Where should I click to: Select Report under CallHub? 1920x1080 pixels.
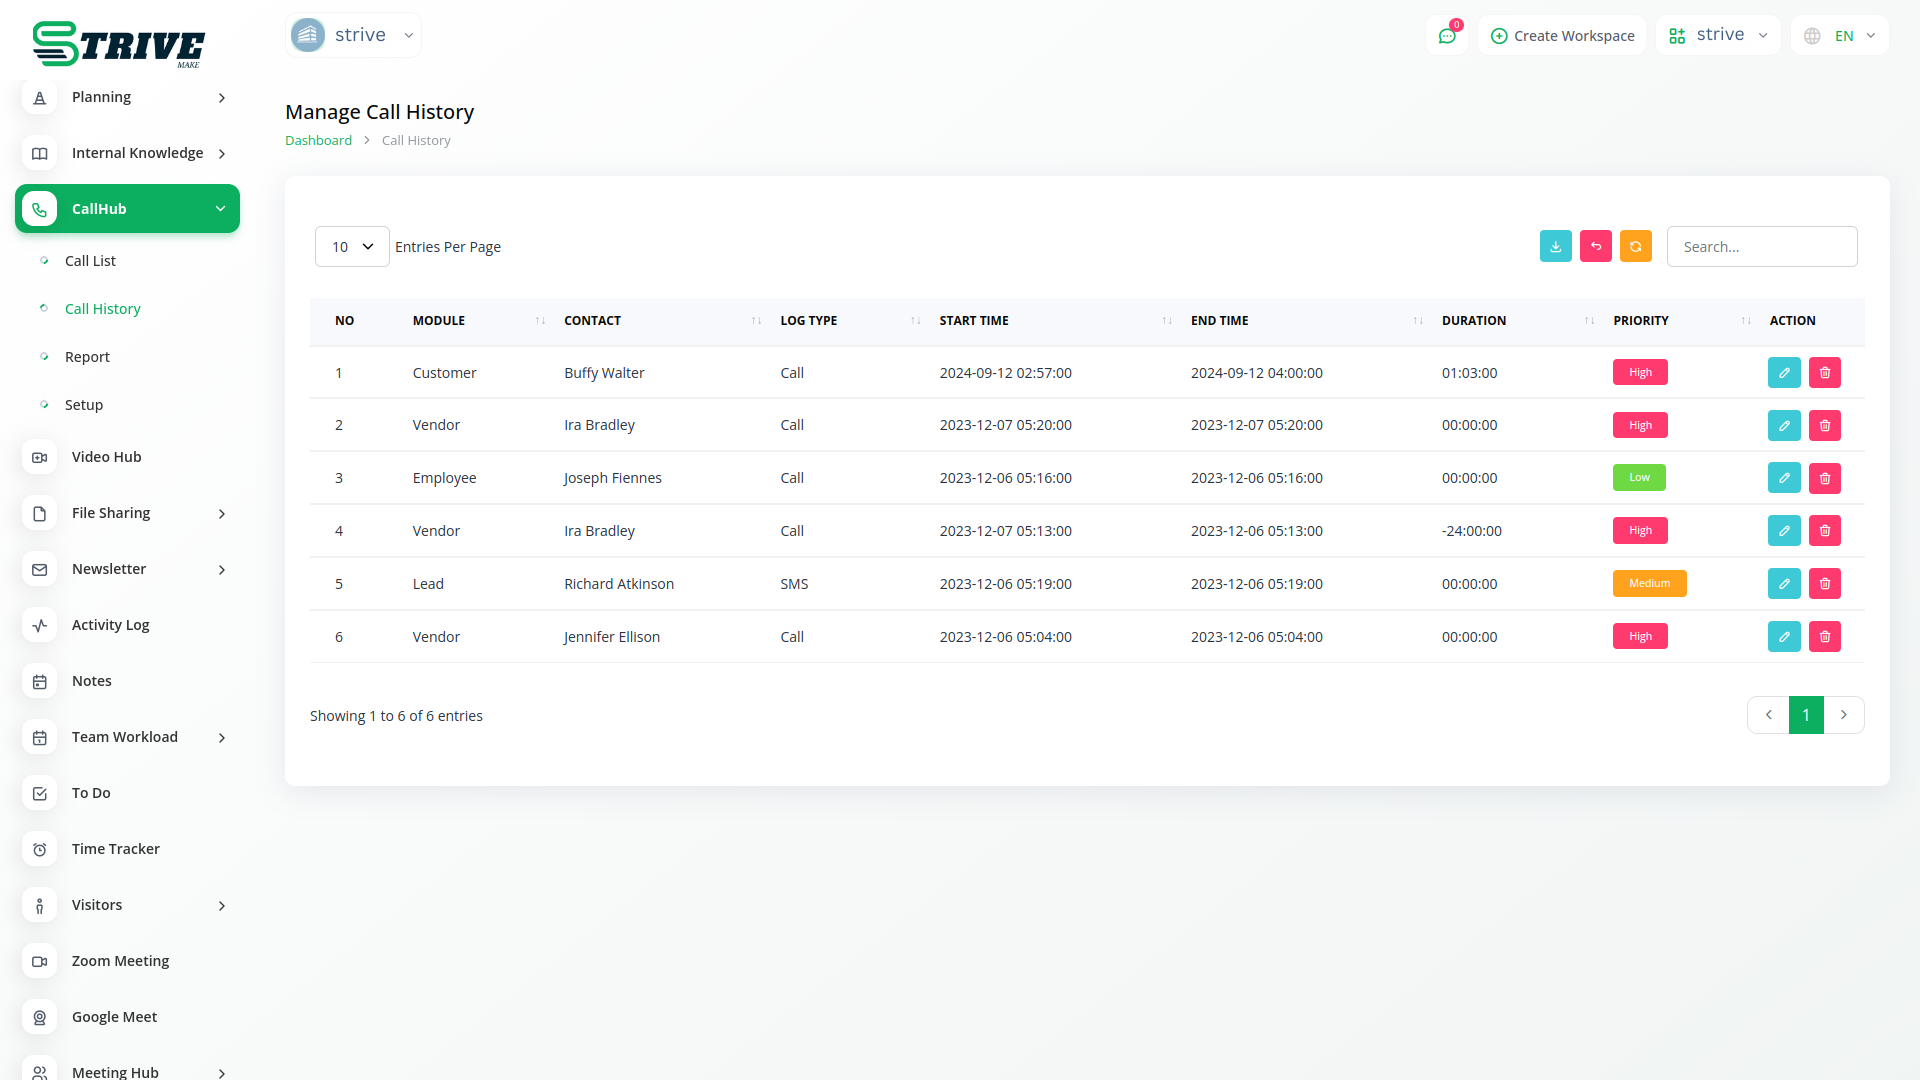click(x=87, y=357)
